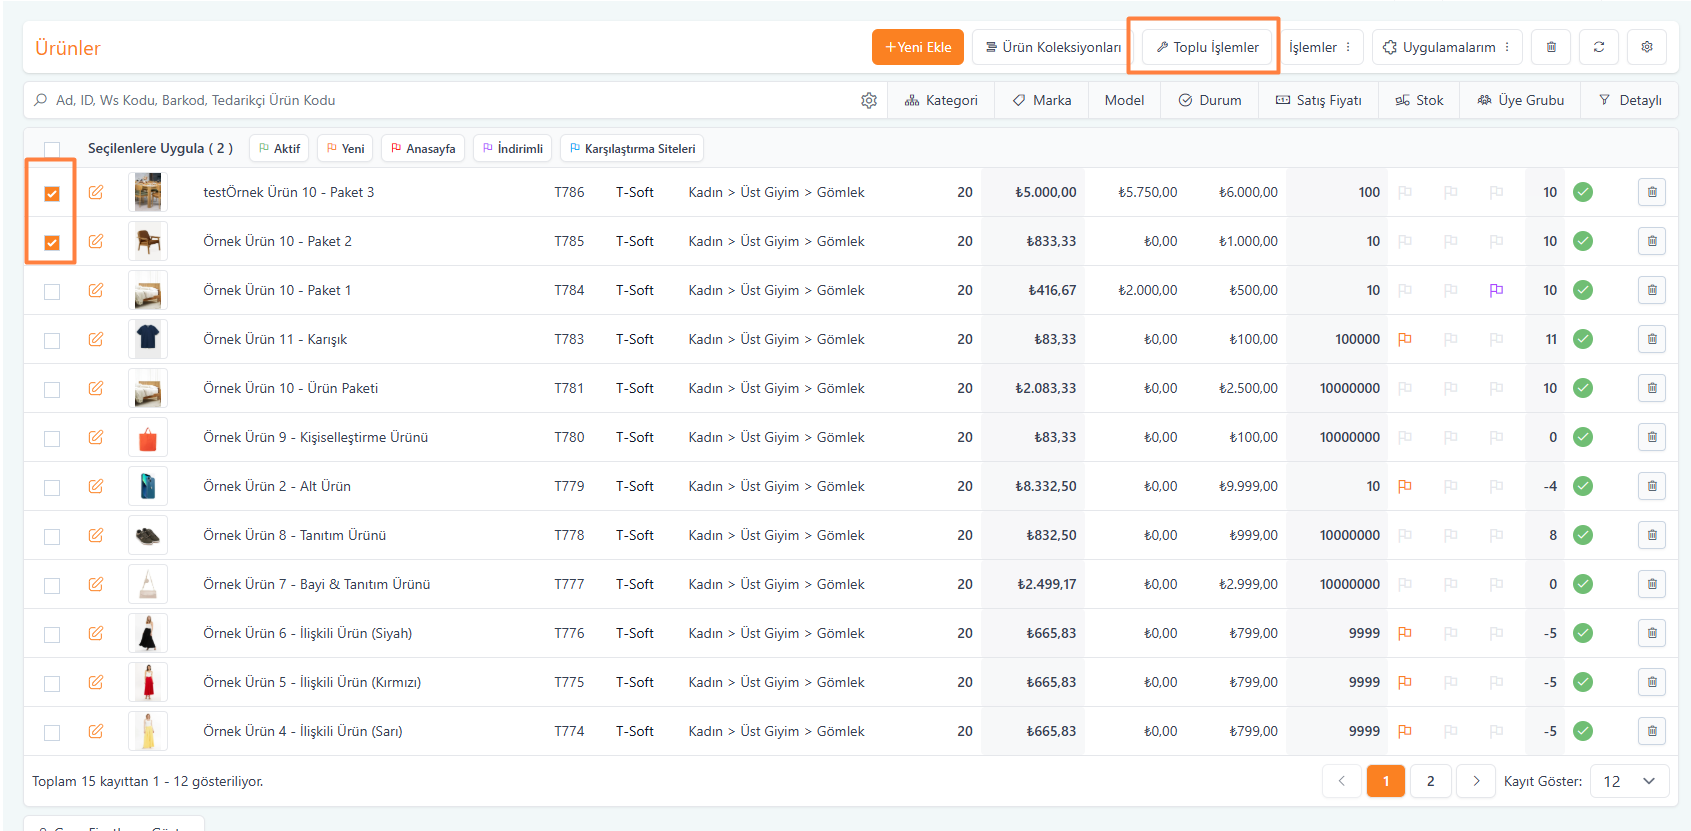Click purple flag on Örnek Ürün 10 - Paket 1
1691x831 pixels.
click(x=1496, y=290)
